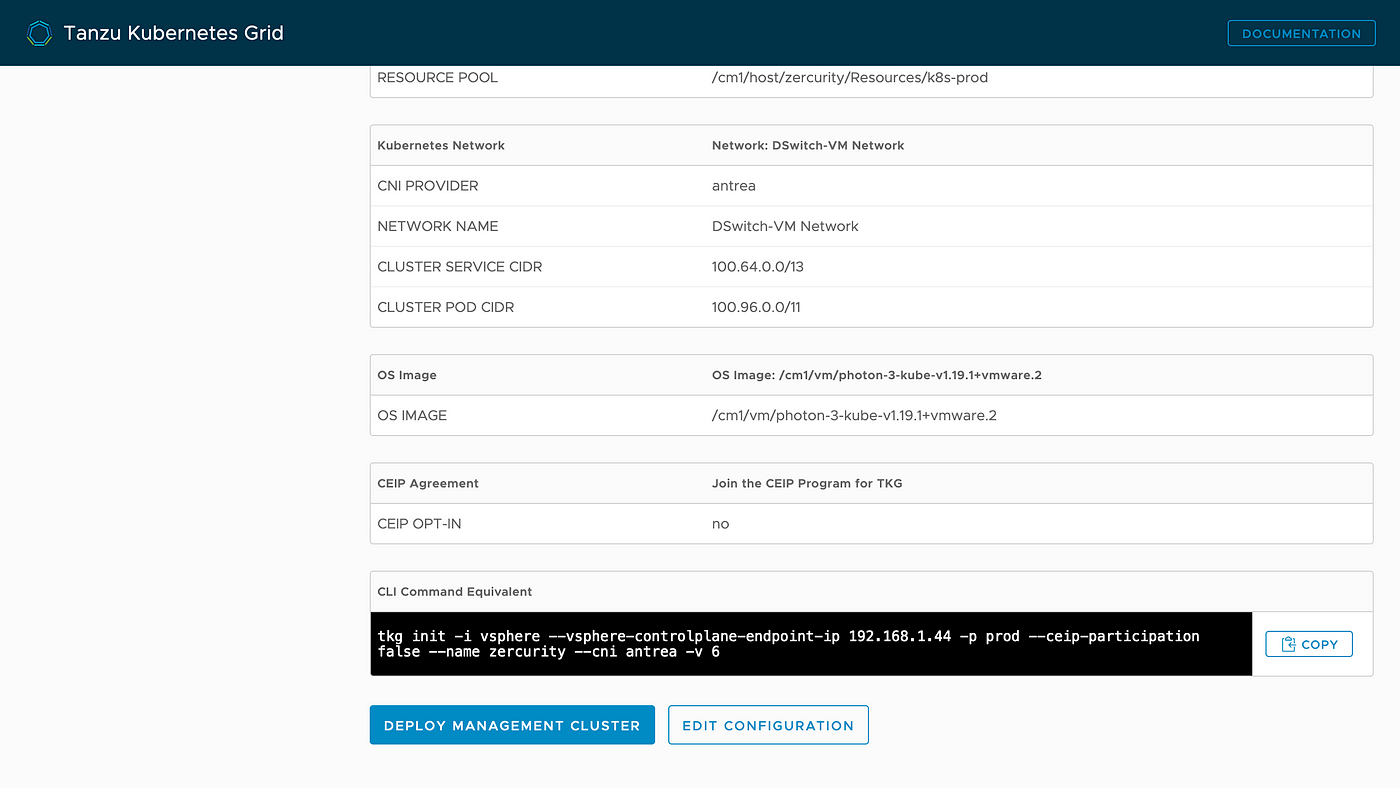1400x788 pixels.
Task: Click the RESOURCE POOL label
Action: tap(437, 77)
